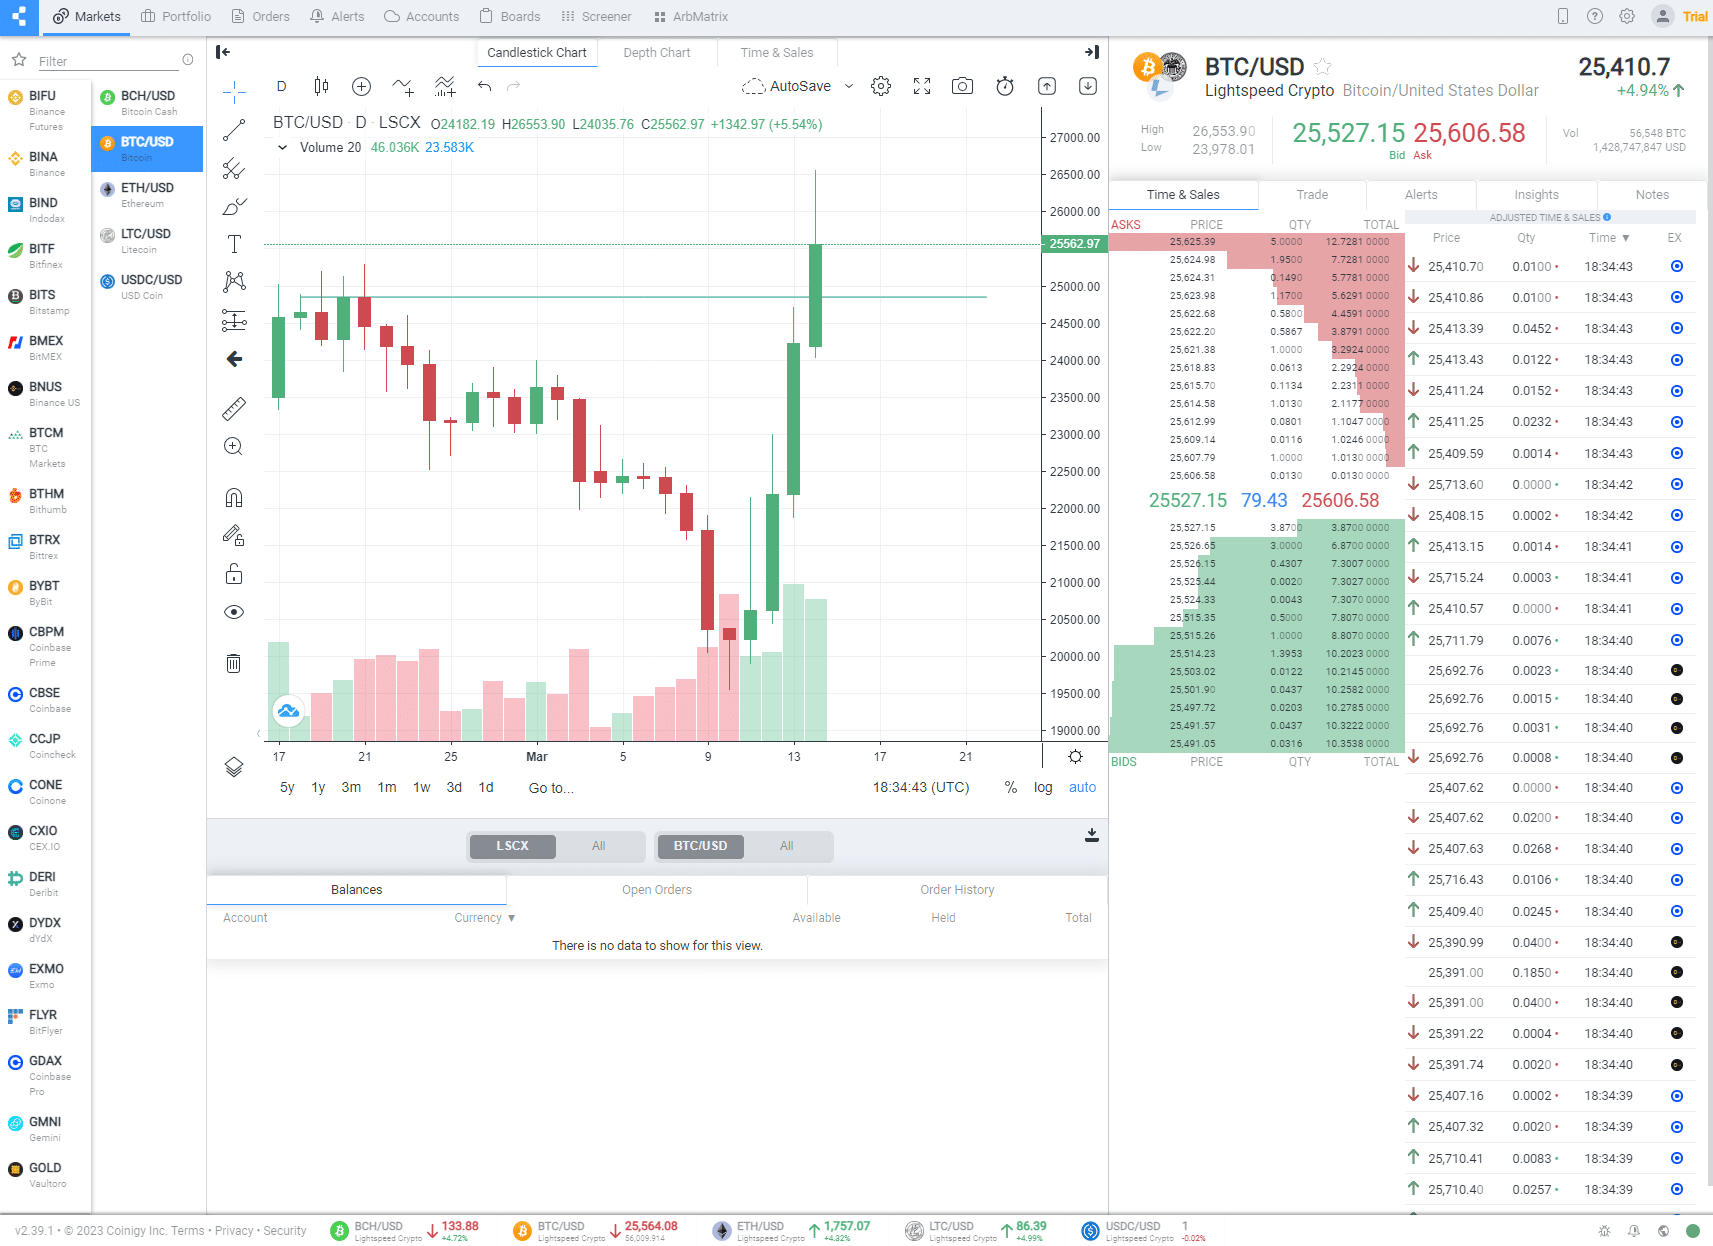
Task: Change the D interval selector
Action: pos(282,86)
